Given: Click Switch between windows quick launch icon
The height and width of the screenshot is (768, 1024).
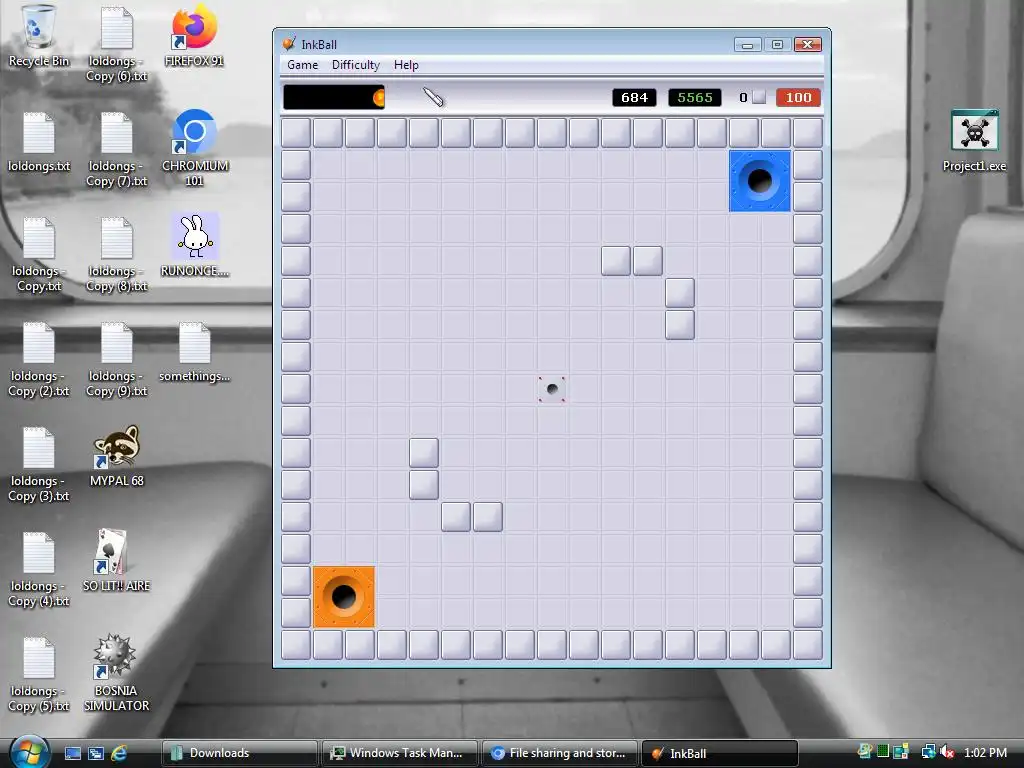Looking at the screenshot, I should 96,753.
